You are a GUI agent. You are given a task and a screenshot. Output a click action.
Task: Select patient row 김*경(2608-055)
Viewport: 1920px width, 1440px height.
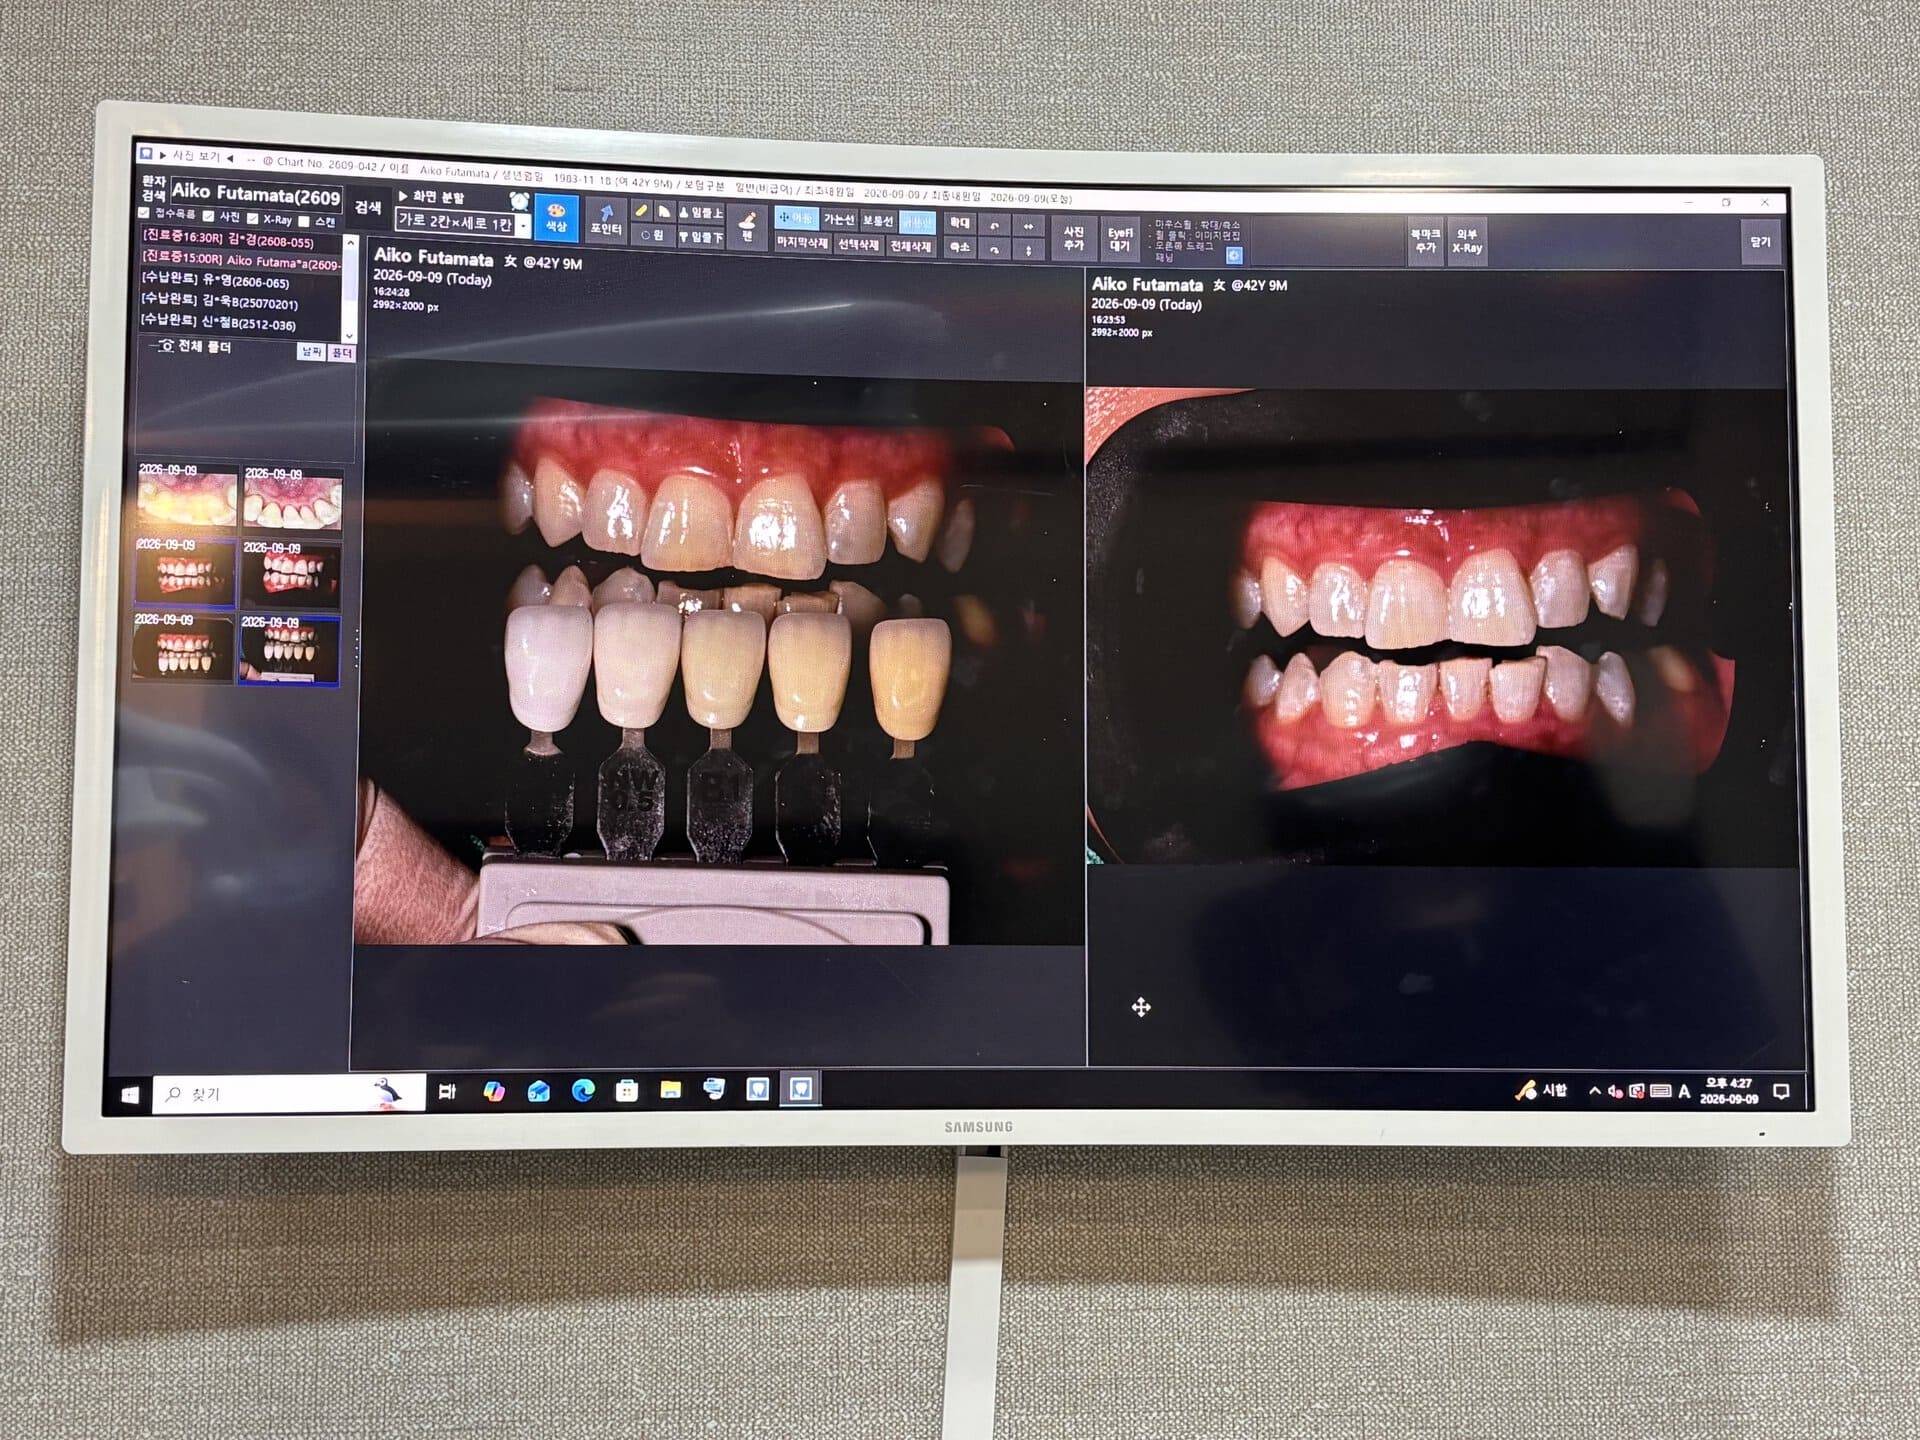tap(240, 240)
